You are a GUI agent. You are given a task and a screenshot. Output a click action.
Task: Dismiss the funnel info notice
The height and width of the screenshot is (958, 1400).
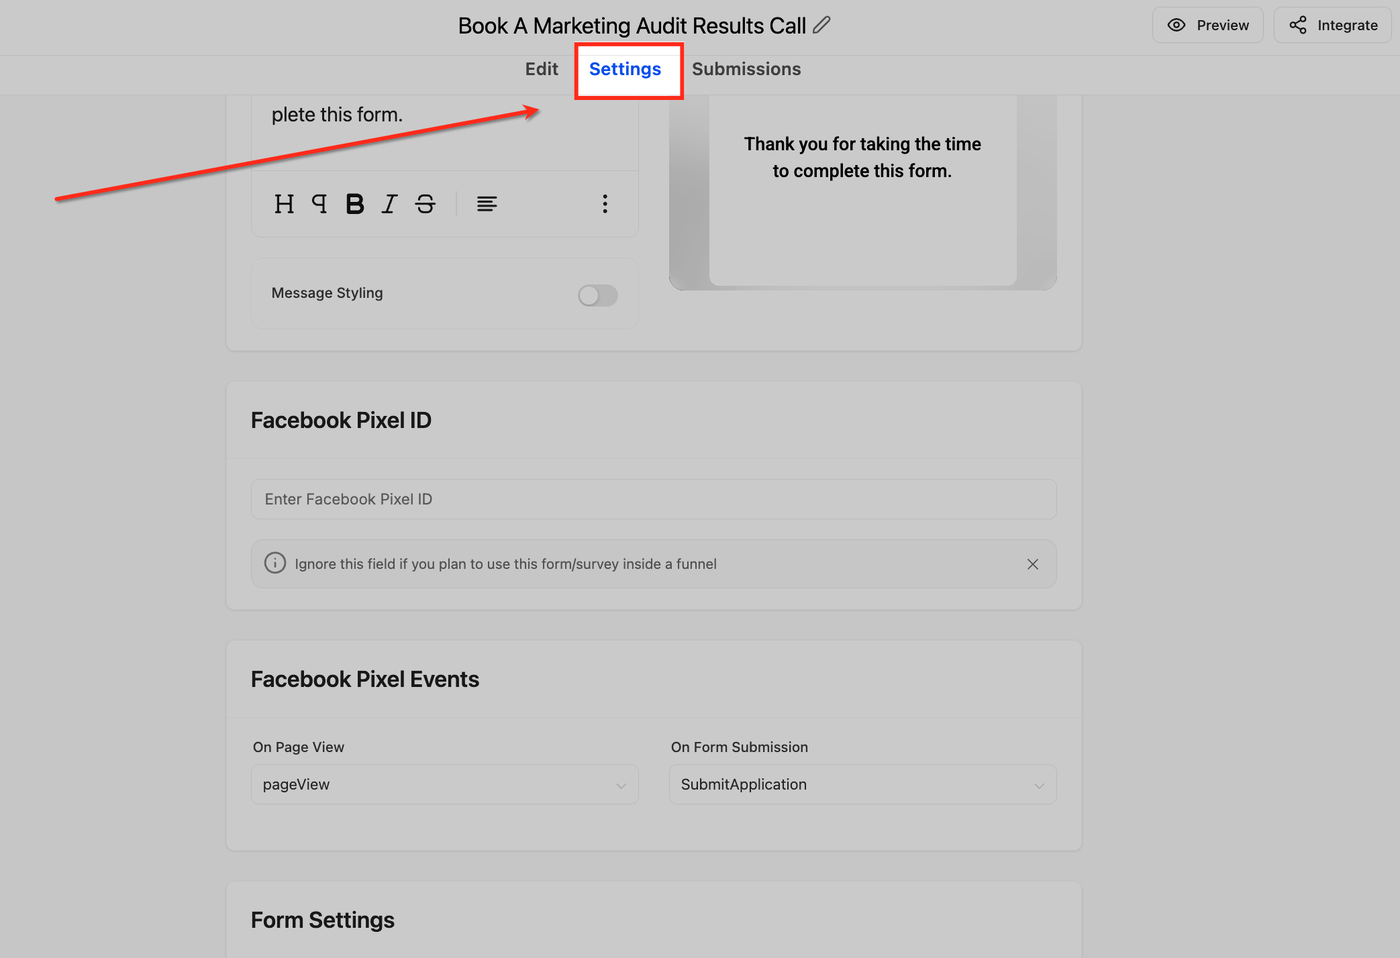1033,564
